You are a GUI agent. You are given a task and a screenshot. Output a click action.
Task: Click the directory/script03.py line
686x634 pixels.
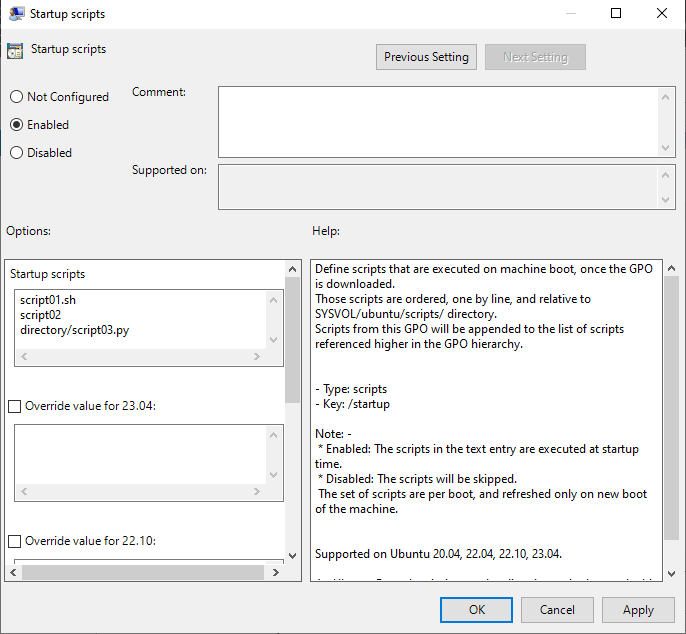click(x=74, y=330)
